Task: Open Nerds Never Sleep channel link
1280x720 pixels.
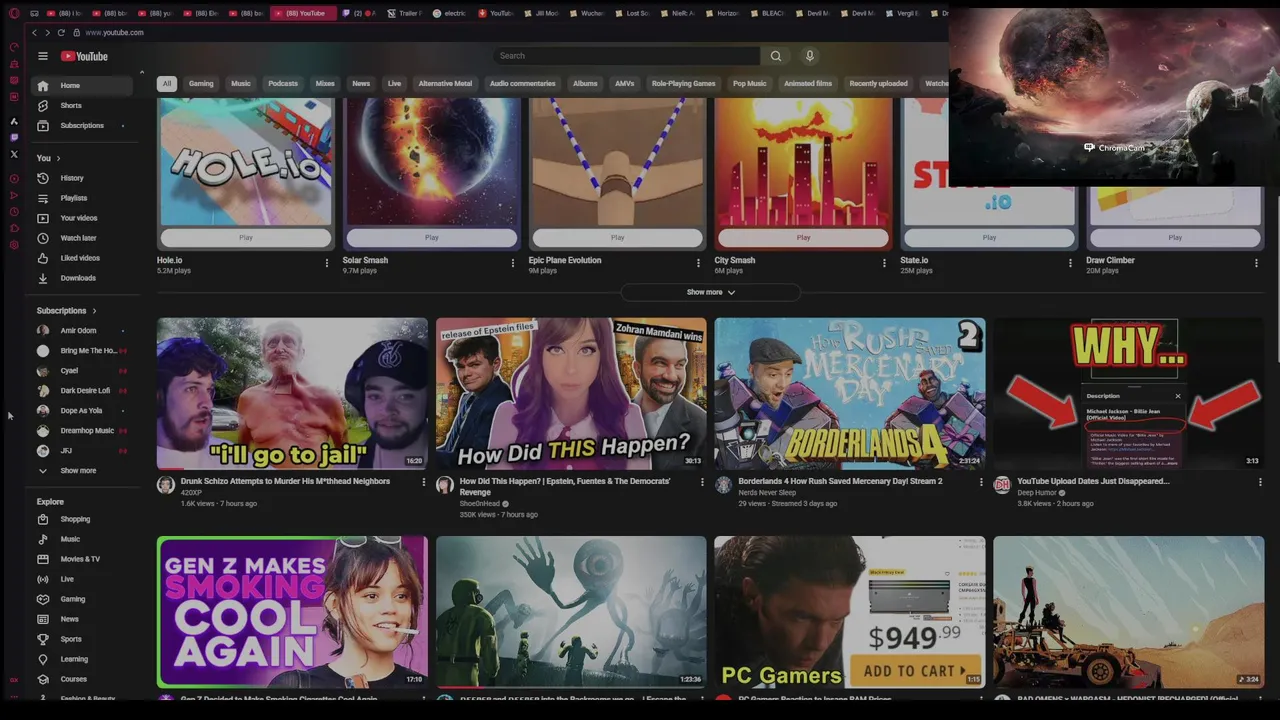Action: (x=768, y=493)
